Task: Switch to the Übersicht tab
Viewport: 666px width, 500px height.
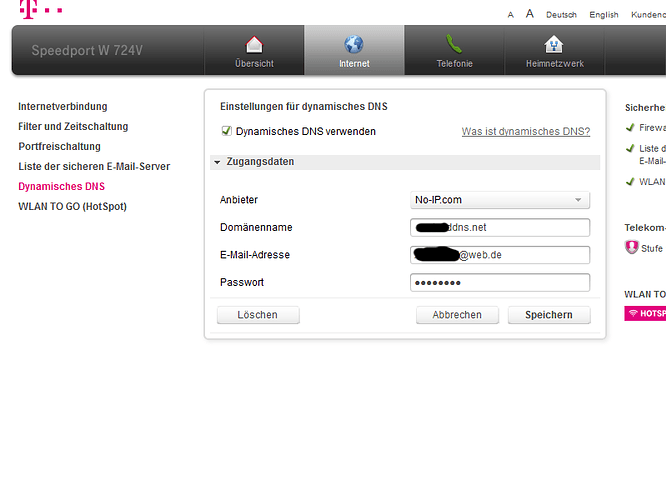Action: pyautogui.click(x=254, y=50)
